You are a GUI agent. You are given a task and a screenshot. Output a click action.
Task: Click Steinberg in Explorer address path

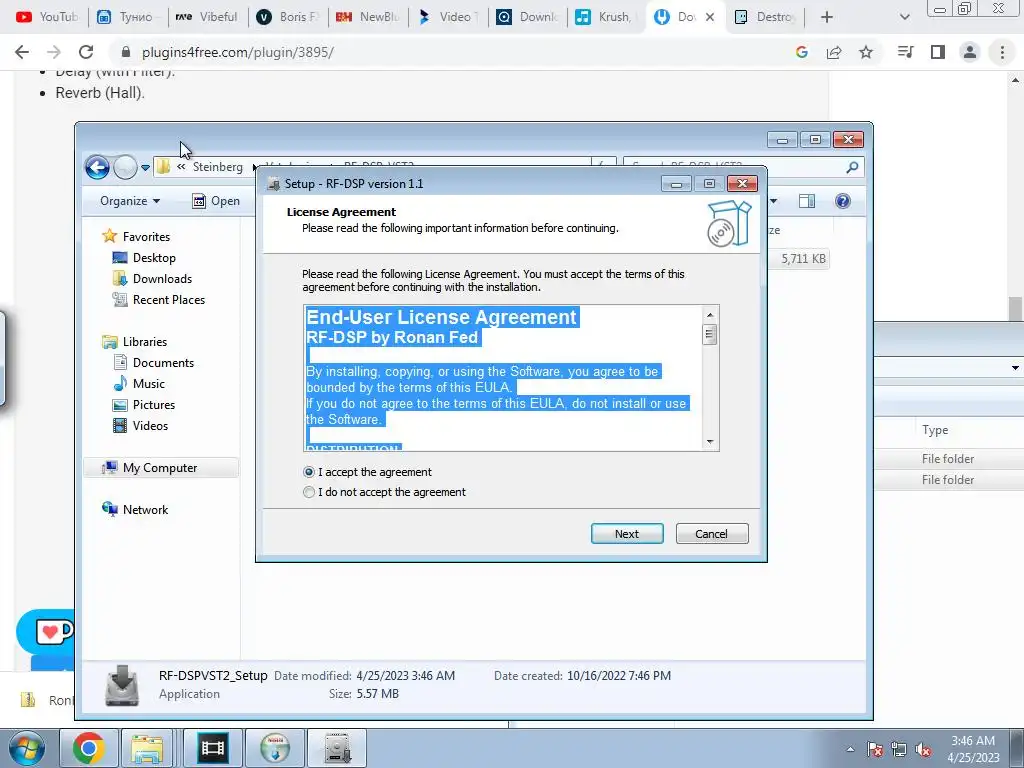tap(217, 167)
